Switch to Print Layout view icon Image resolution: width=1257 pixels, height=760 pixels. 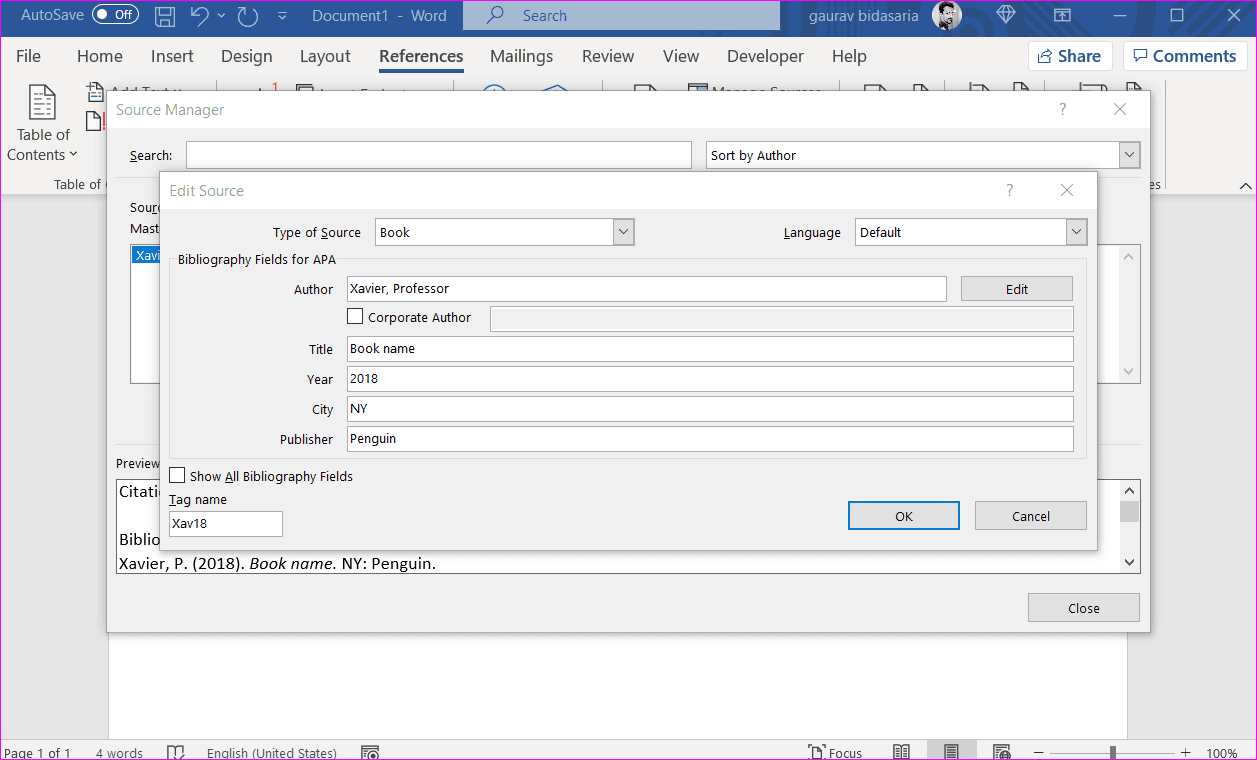(x=951, y=752)
